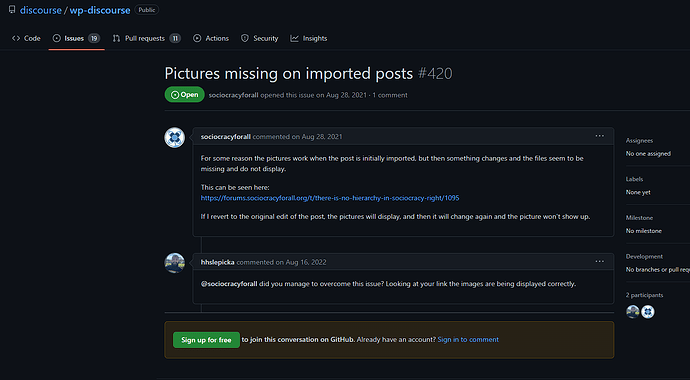
Task: Click the green Open status badge
Action: click(x=184, y=95)
